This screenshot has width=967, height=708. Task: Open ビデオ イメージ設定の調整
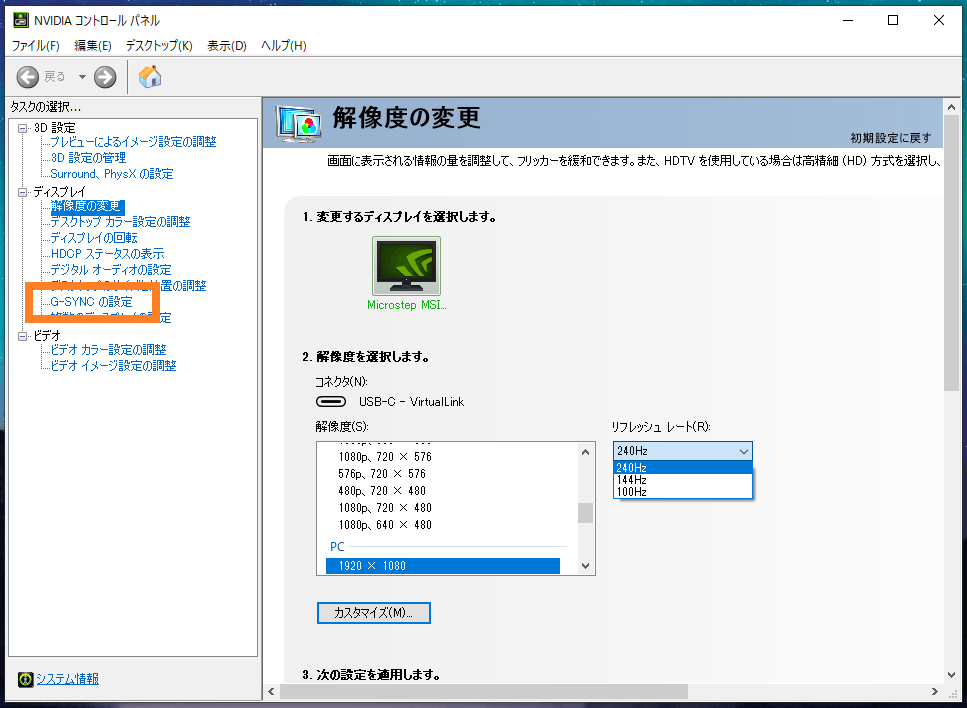click(x=113, y=366)
